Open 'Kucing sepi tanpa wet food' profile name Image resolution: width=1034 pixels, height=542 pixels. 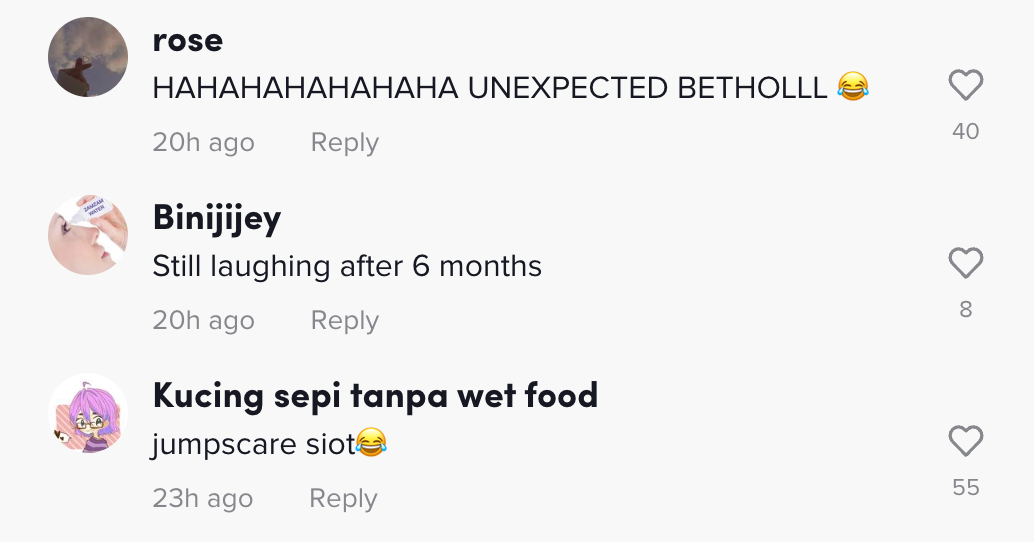[x=375, y=396]
